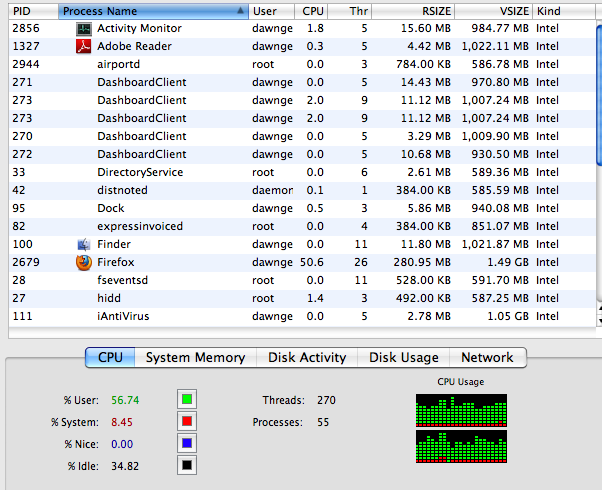602x490 pixels.
Task: Click the 56.74 % User value
Action: pyautogui.click(x=125, y=400)
